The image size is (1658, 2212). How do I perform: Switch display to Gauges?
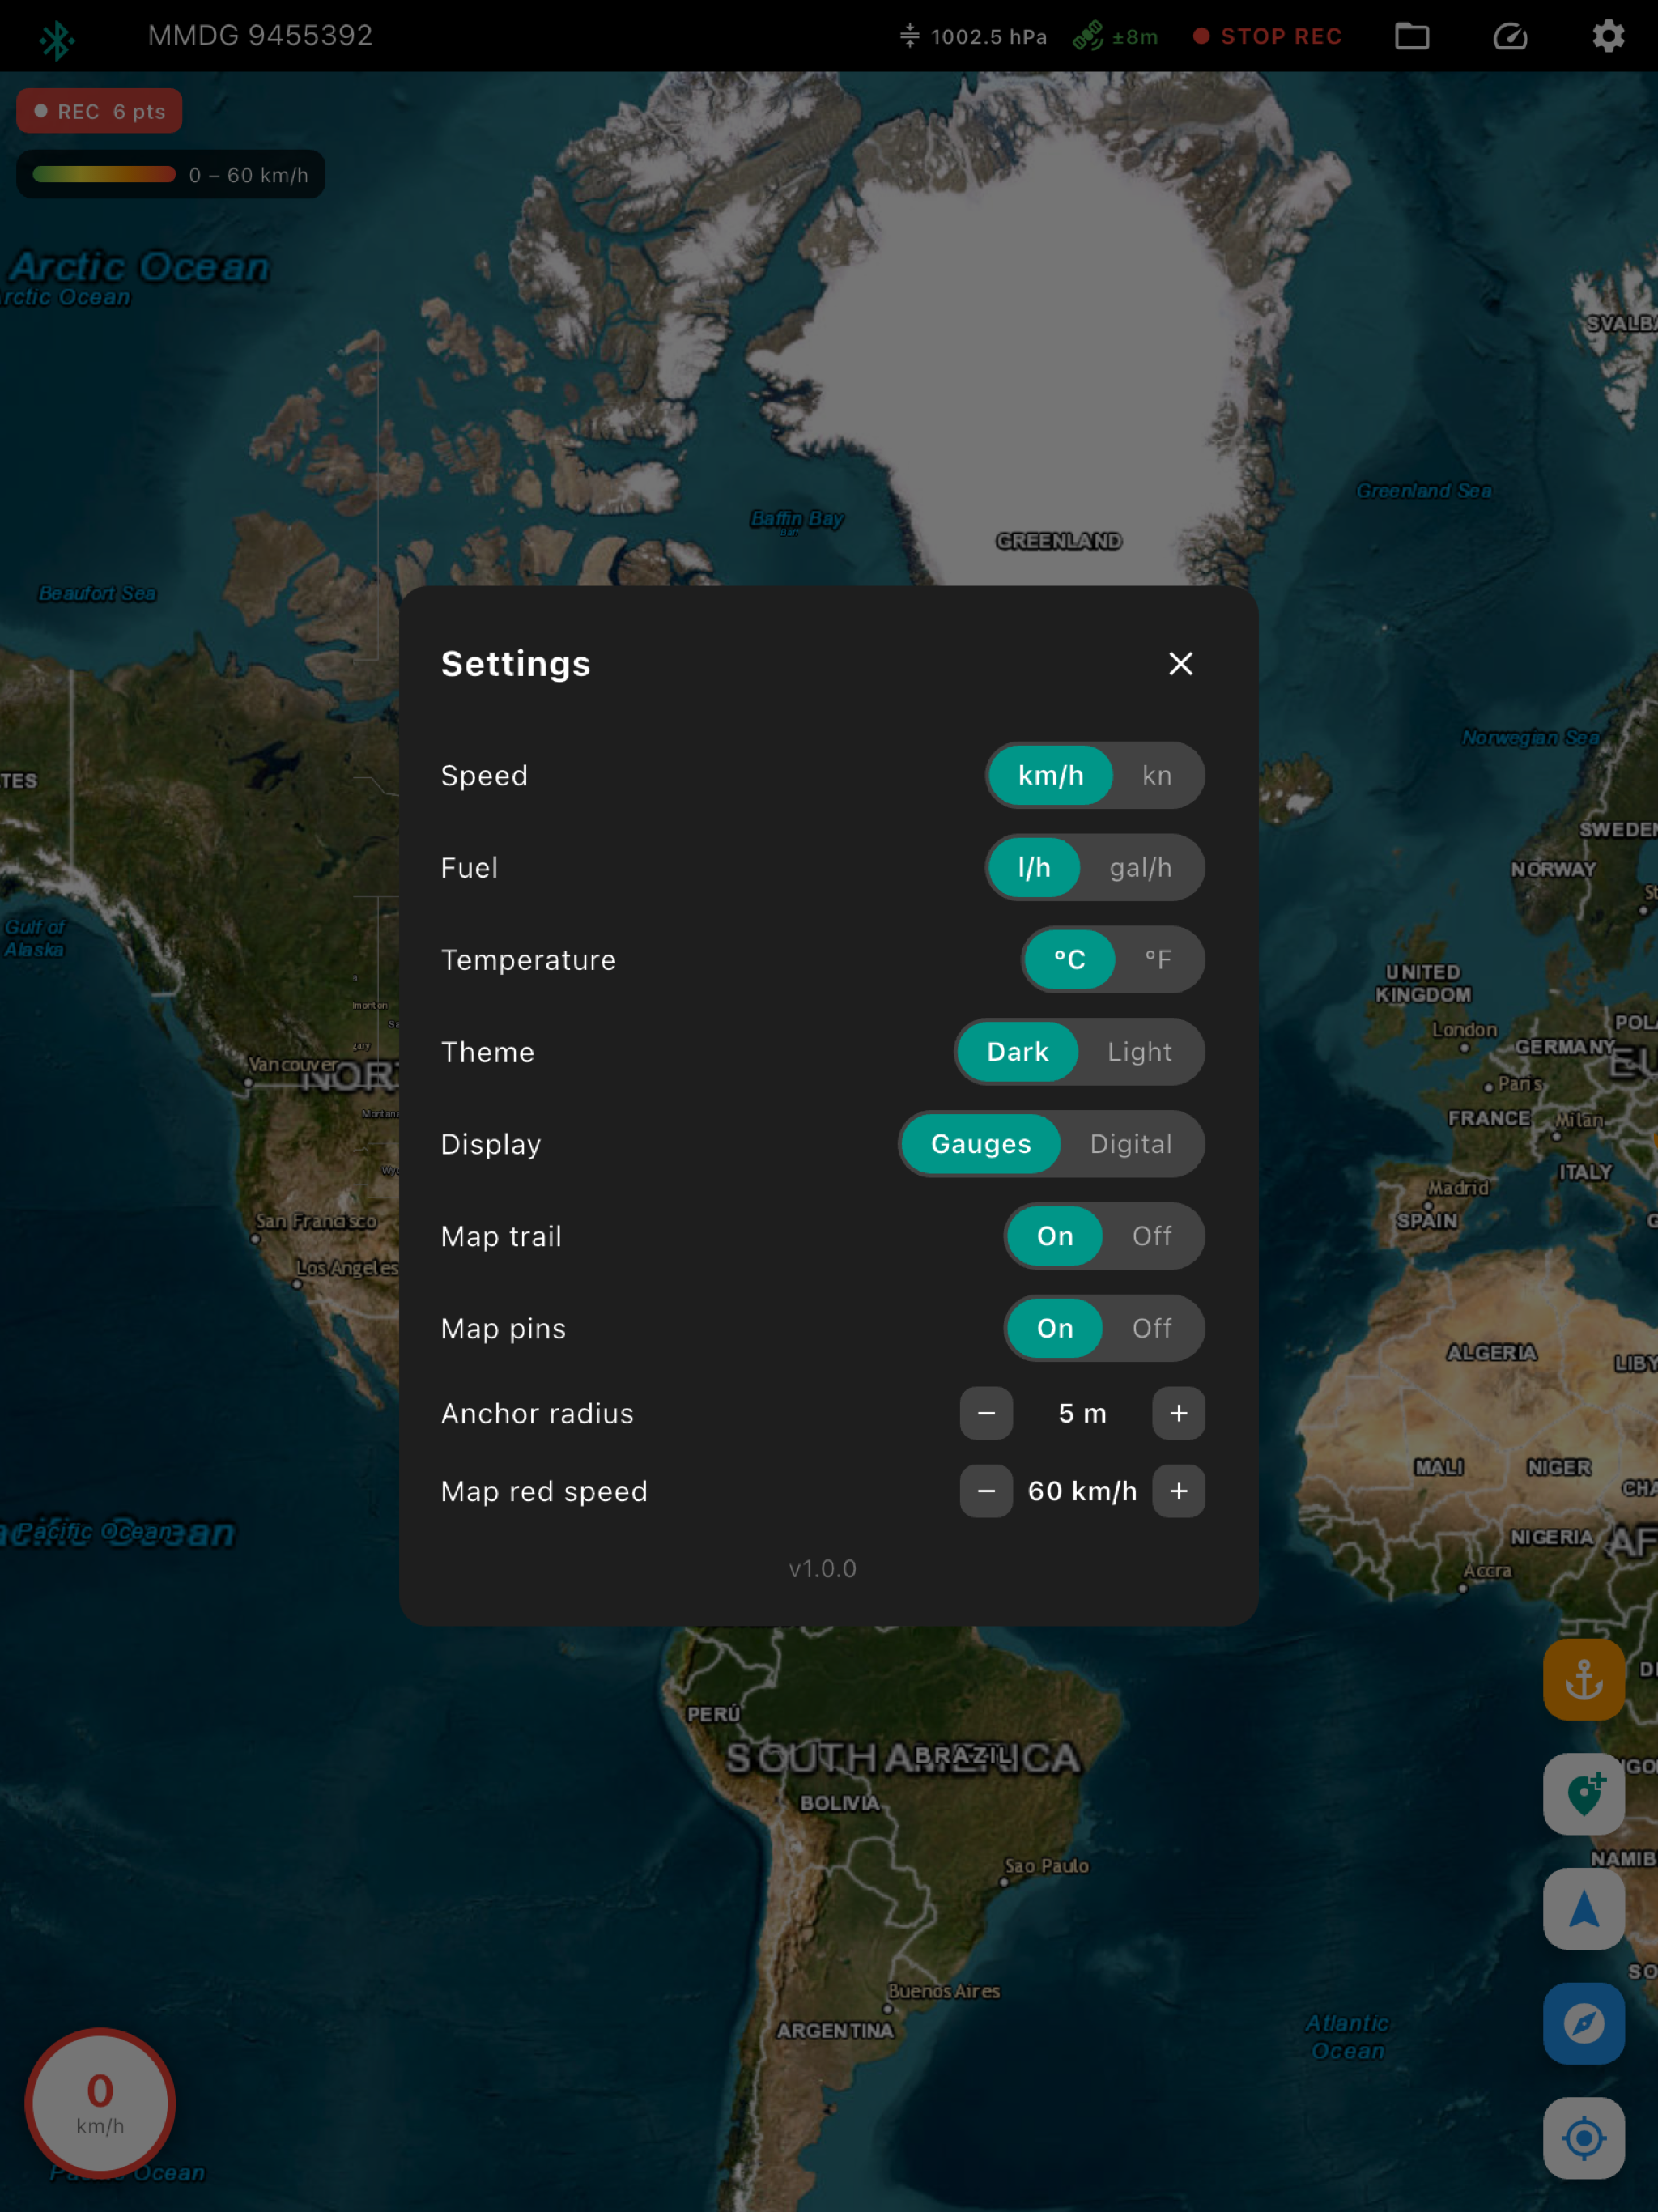980,1143
